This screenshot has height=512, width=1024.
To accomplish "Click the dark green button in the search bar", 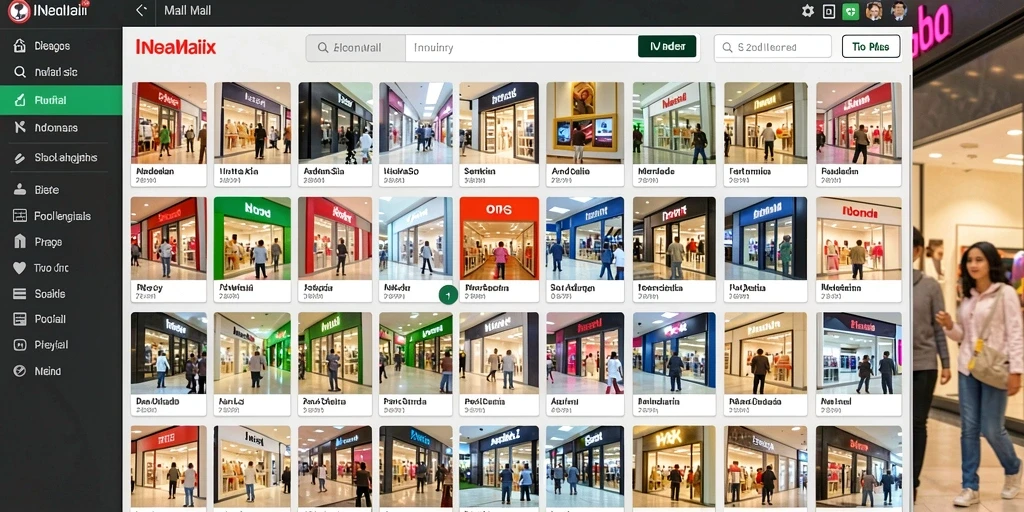I will [x=667, y=47].
